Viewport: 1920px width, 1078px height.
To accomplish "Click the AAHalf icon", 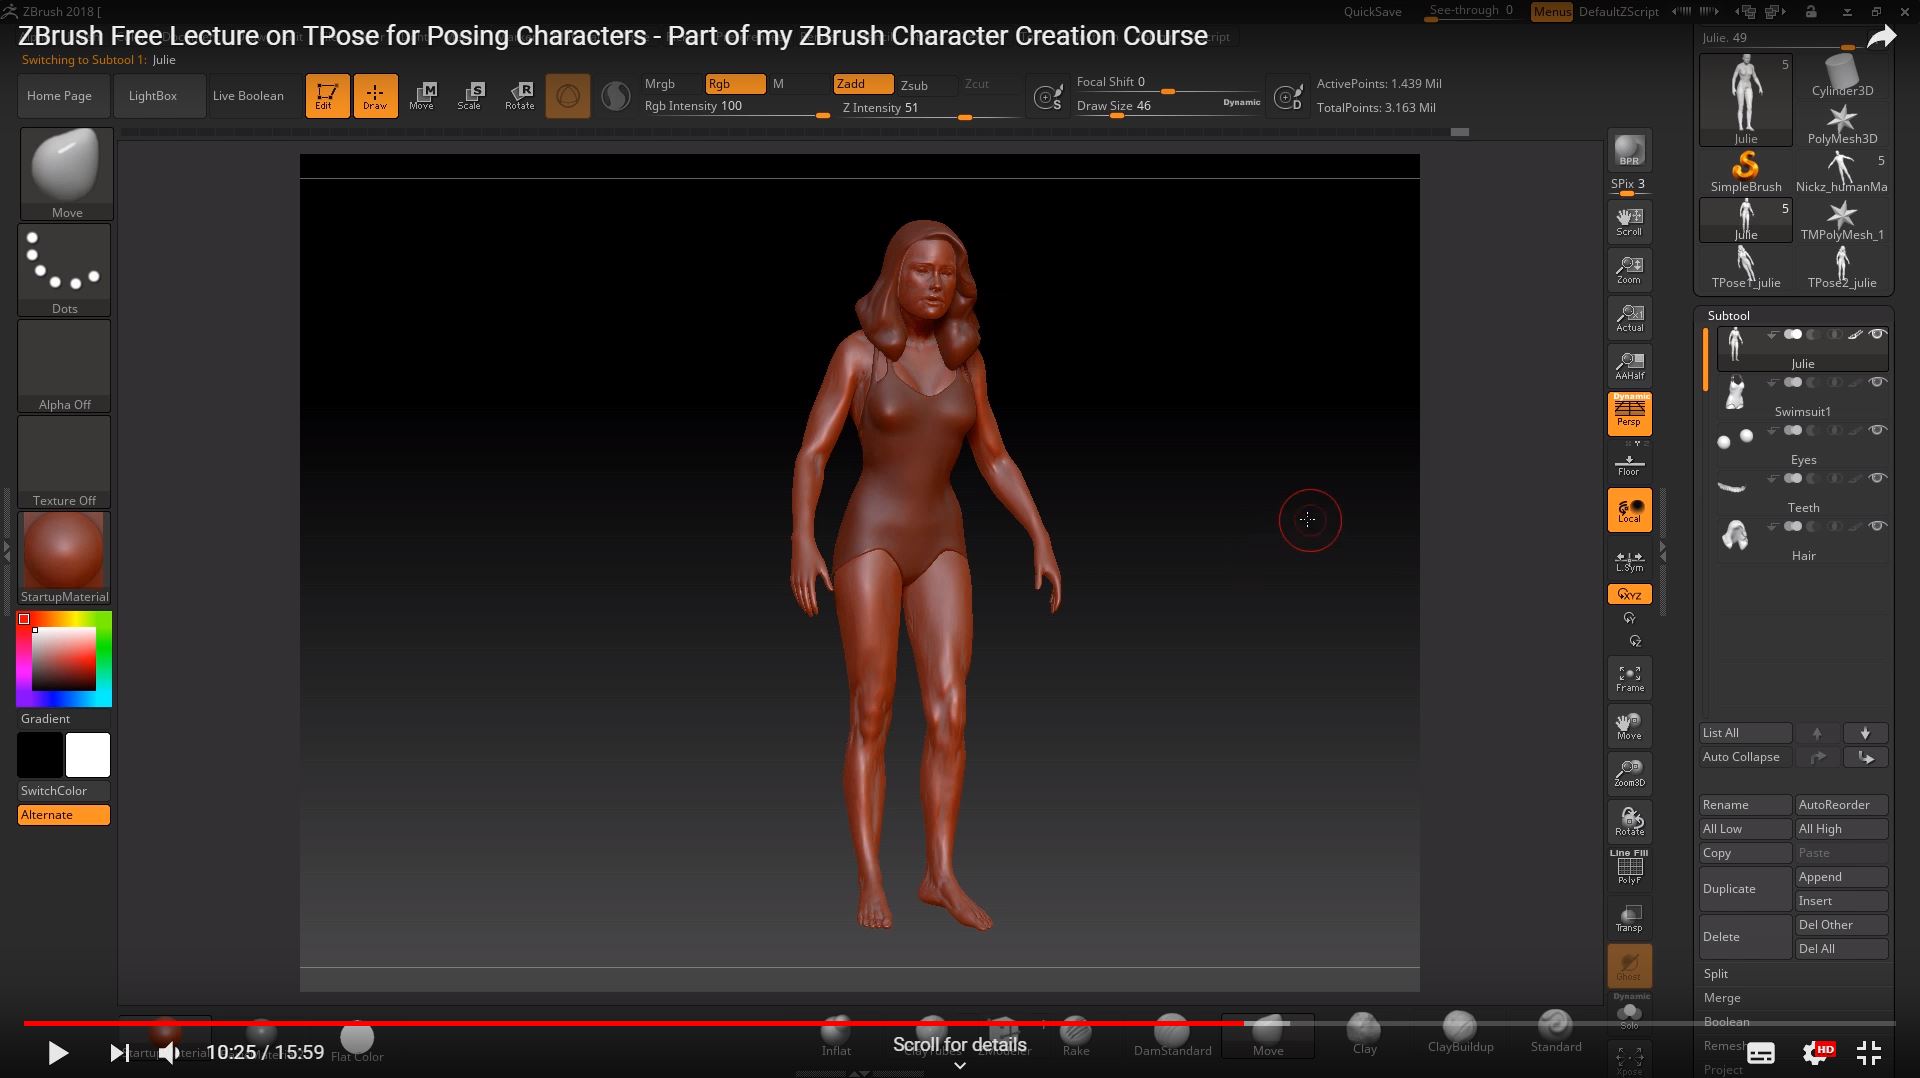I will (1629, 366).
